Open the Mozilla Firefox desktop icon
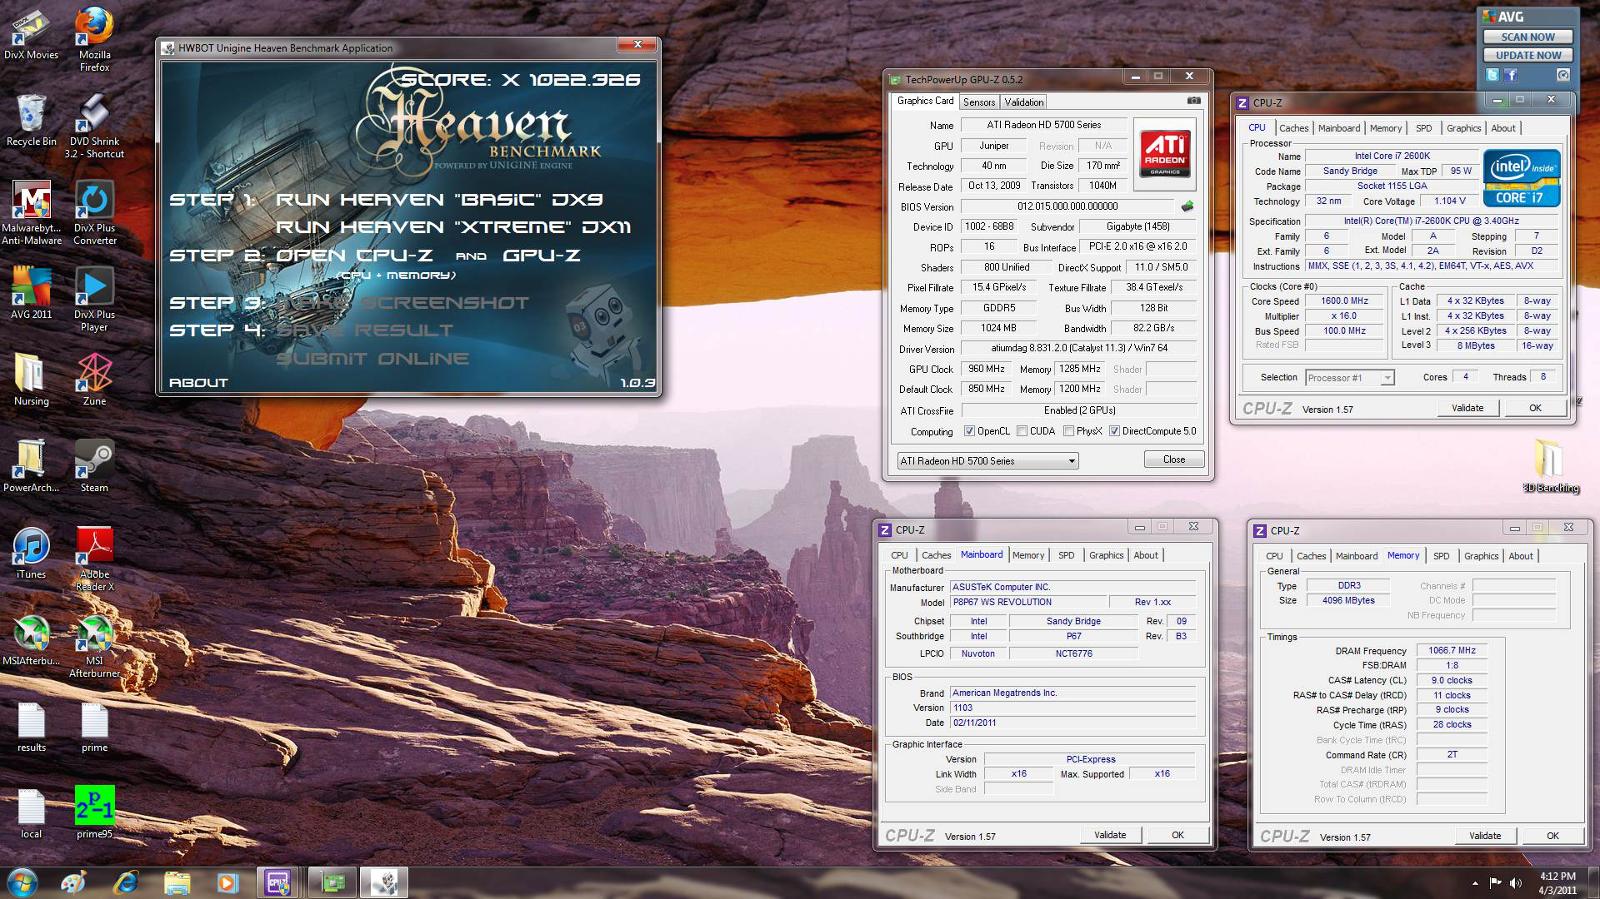Screen dimensions: 1600x899 (94, 40)
